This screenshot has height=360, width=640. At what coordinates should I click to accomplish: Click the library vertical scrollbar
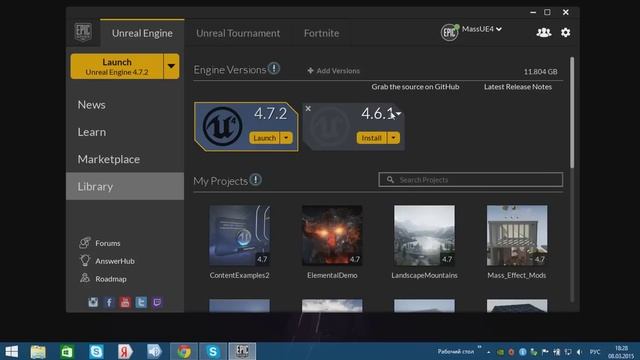(x=572, y=113)
